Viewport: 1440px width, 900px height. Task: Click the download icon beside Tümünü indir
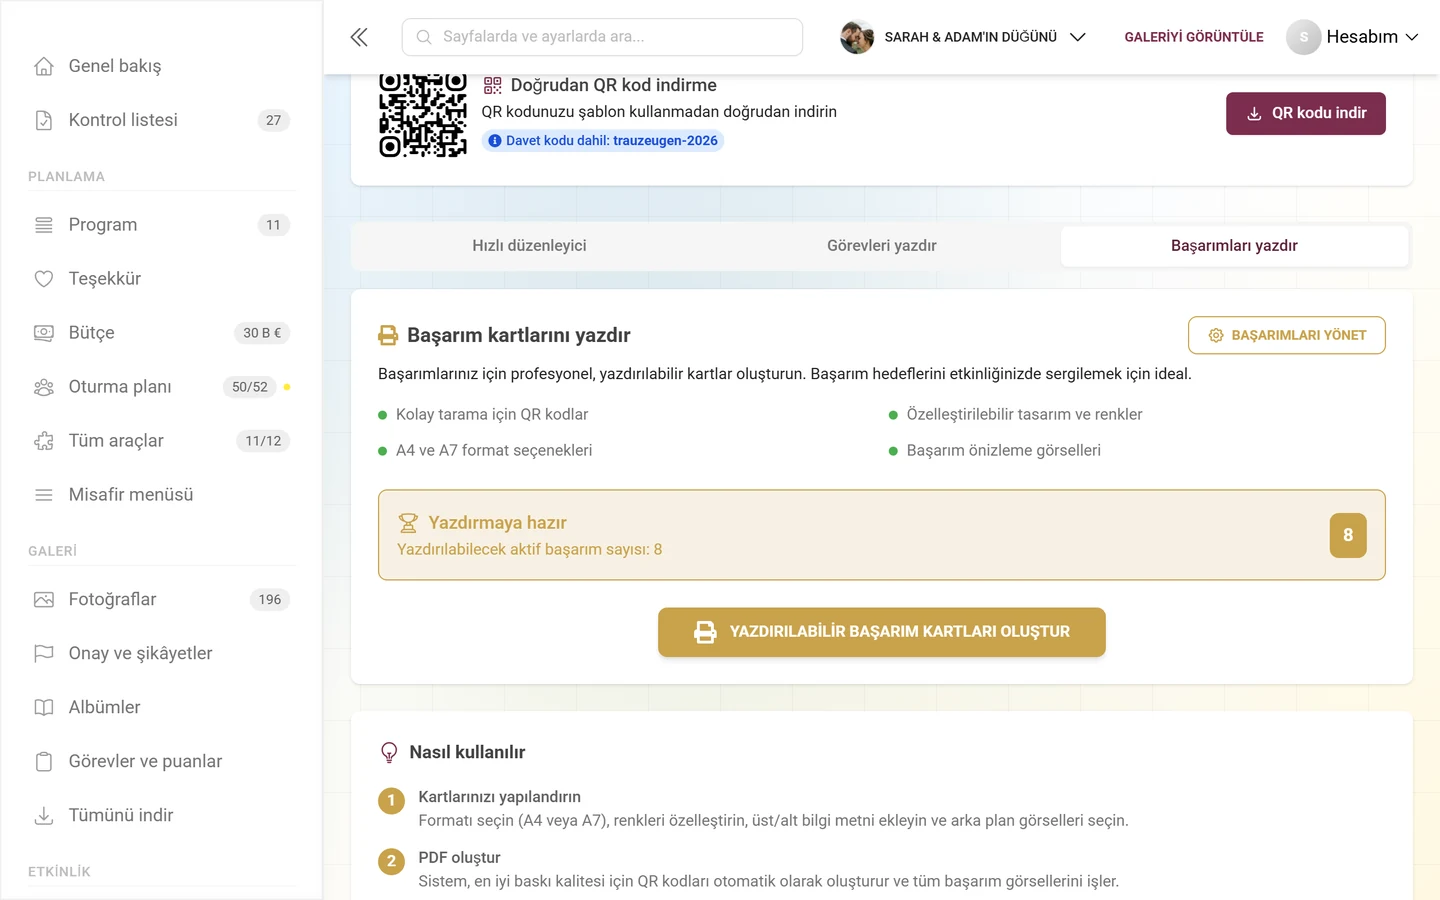pos(44,816)
